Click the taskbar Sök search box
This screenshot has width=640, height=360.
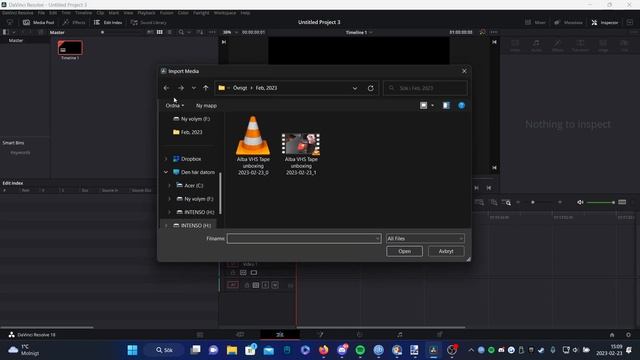point(164,350)
